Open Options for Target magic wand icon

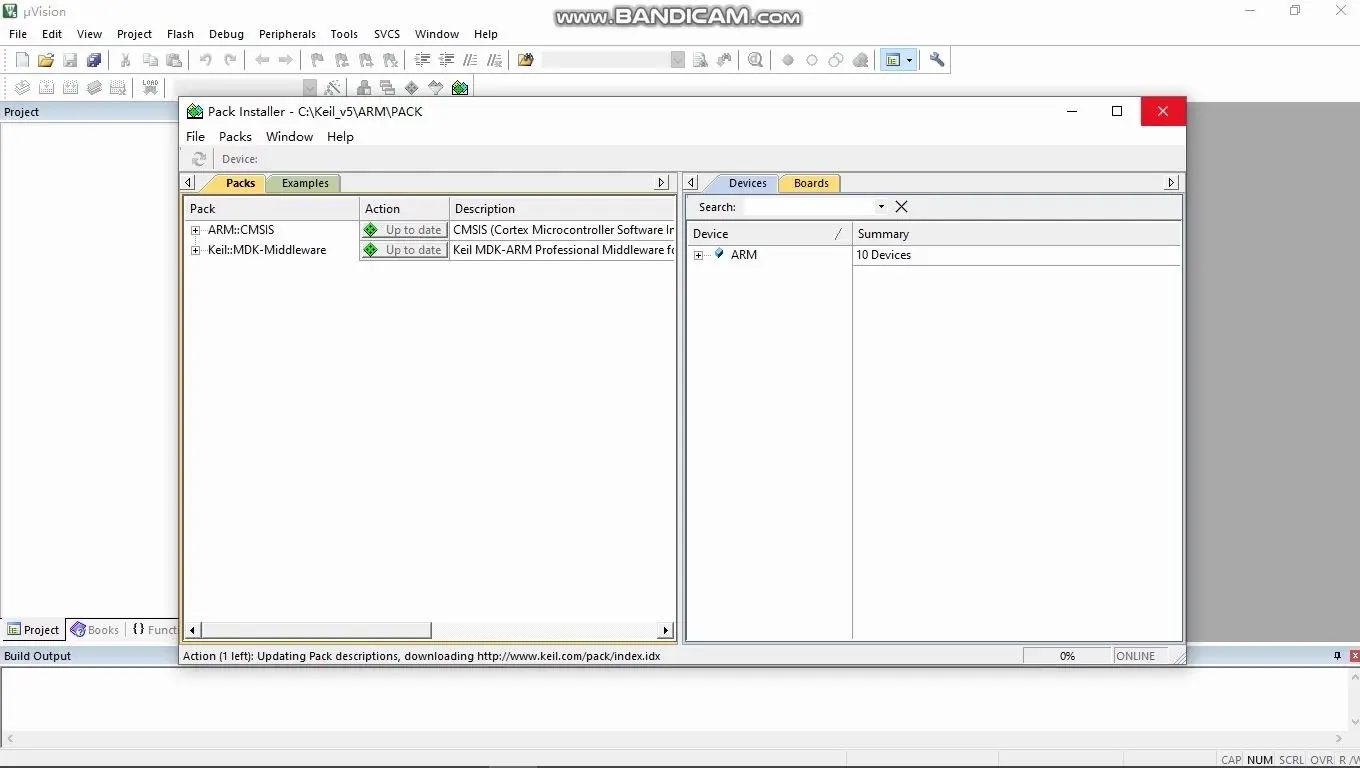(333, 88)
